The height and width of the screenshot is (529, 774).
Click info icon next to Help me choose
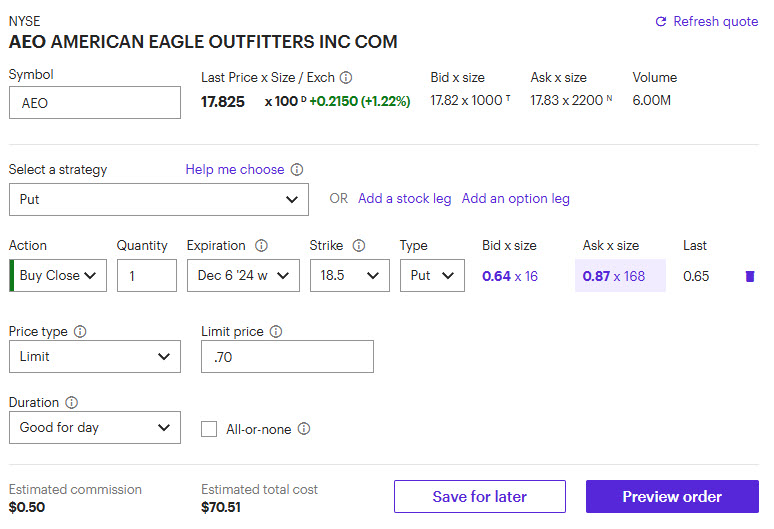(x=297, y=170)
